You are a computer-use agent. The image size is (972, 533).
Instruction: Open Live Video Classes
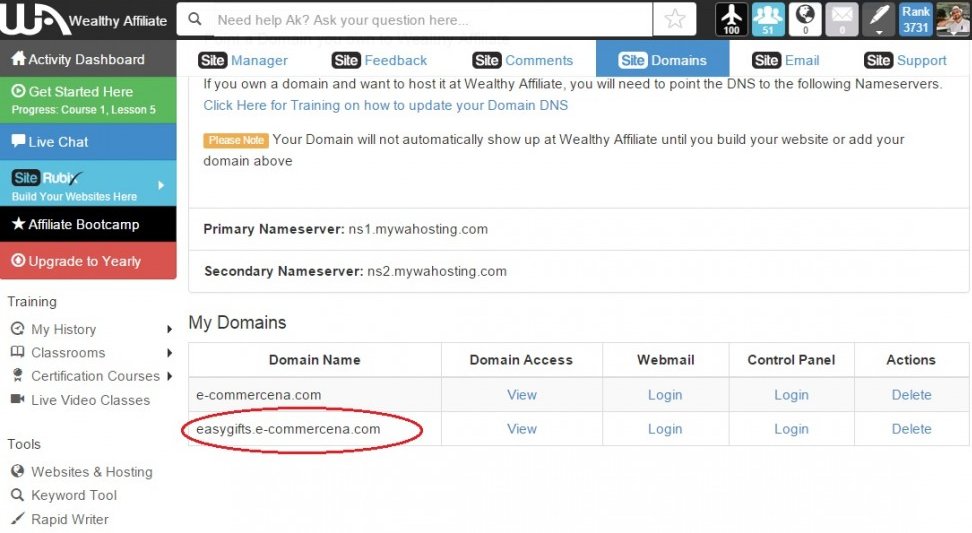click(x=91, y=400)
